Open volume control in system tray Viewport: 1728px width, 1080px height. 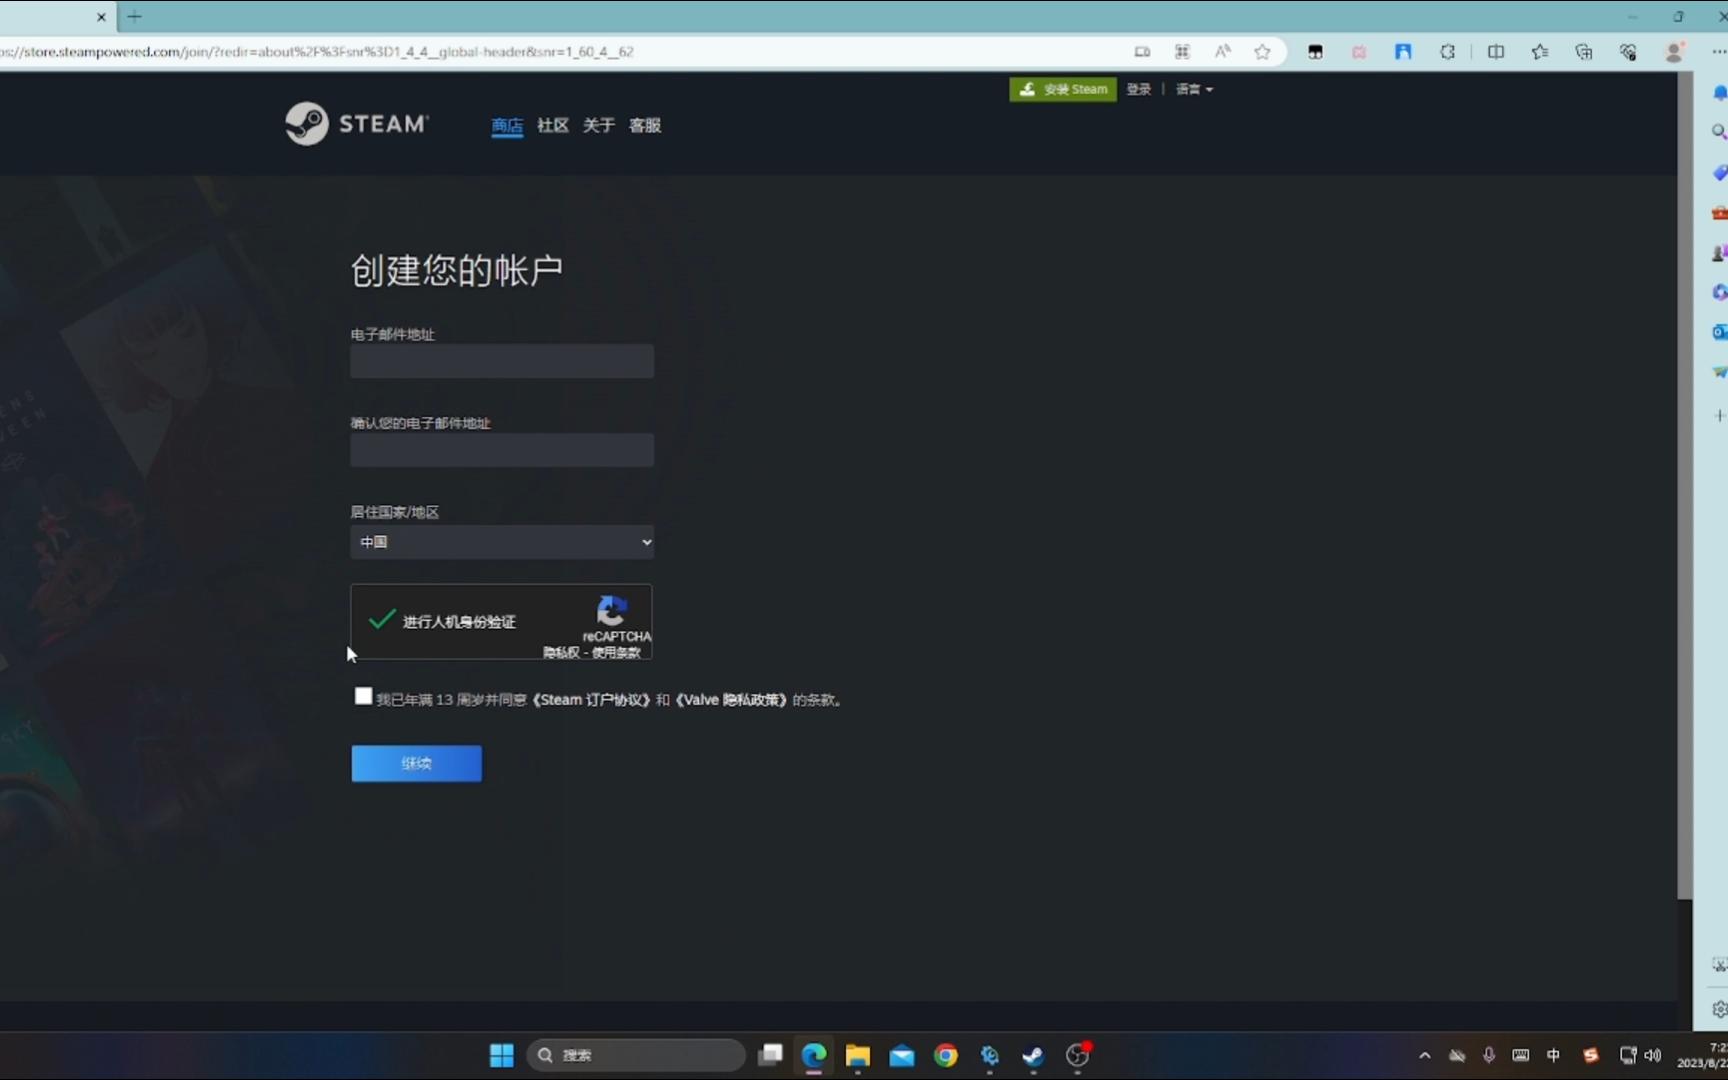click(x=1653, y=1055)
